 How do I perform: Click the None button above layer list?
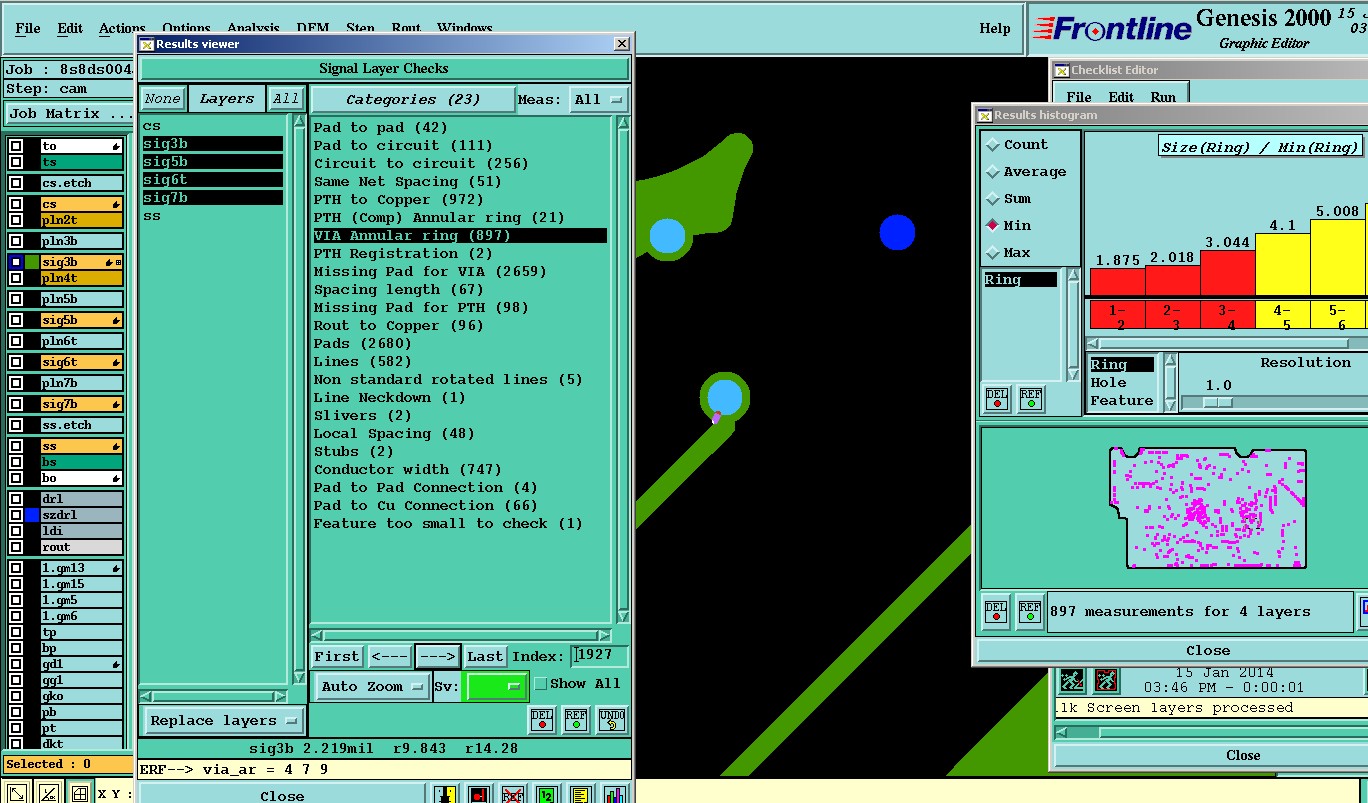tap(162, 99)
